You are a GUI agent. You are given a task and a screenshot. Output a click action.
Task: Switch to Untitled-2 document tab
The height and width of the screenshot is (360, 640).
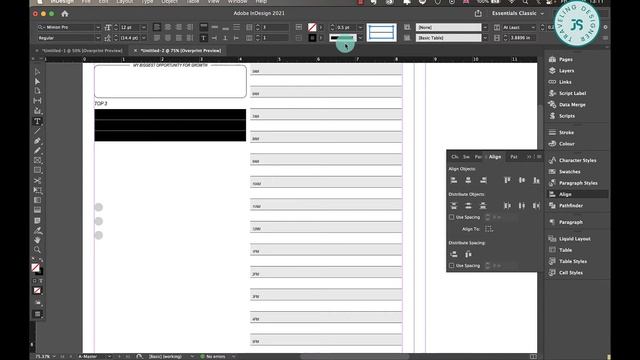[180, 51]
